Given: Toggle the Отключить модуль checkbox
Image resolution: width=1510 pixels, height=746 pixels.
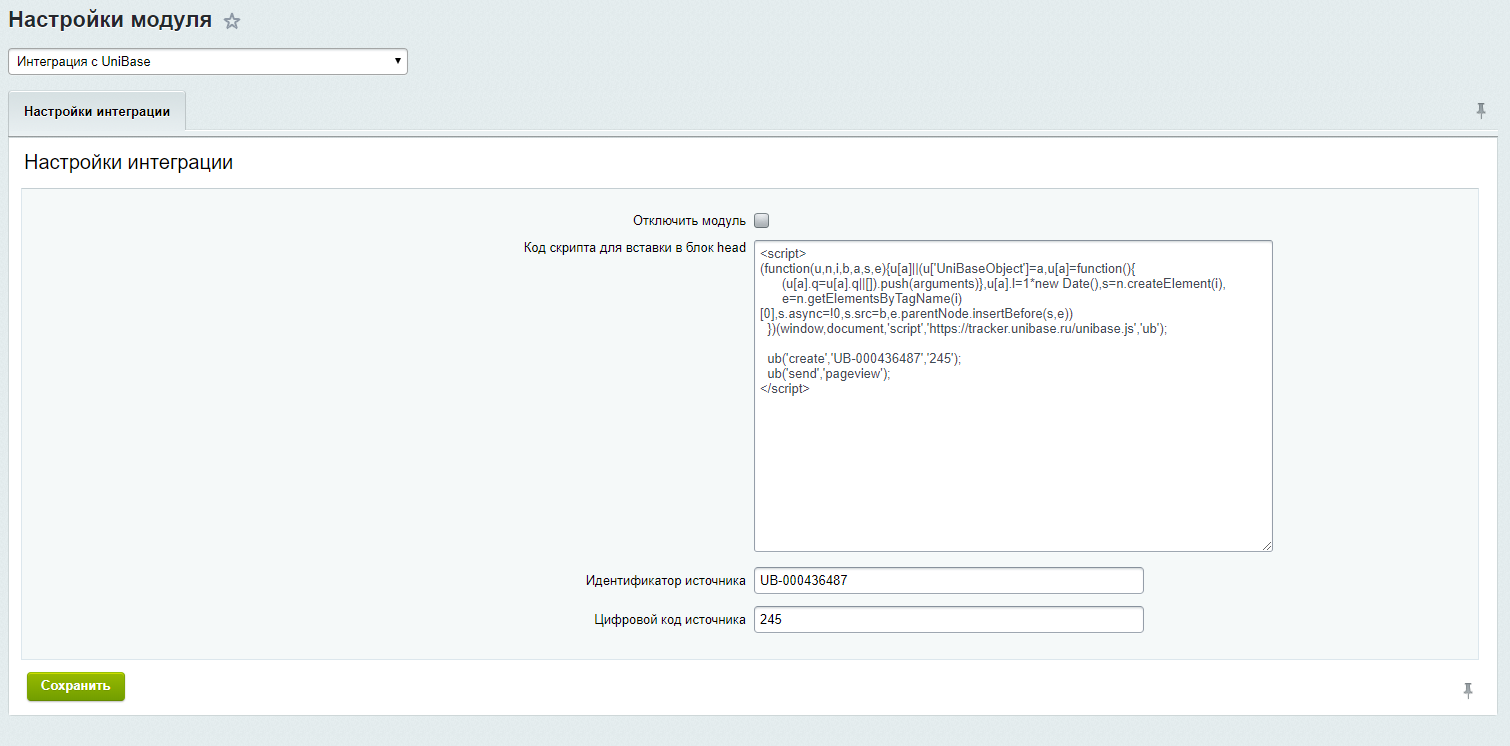Looking at the screenshot, I should (x=762, y=220).
